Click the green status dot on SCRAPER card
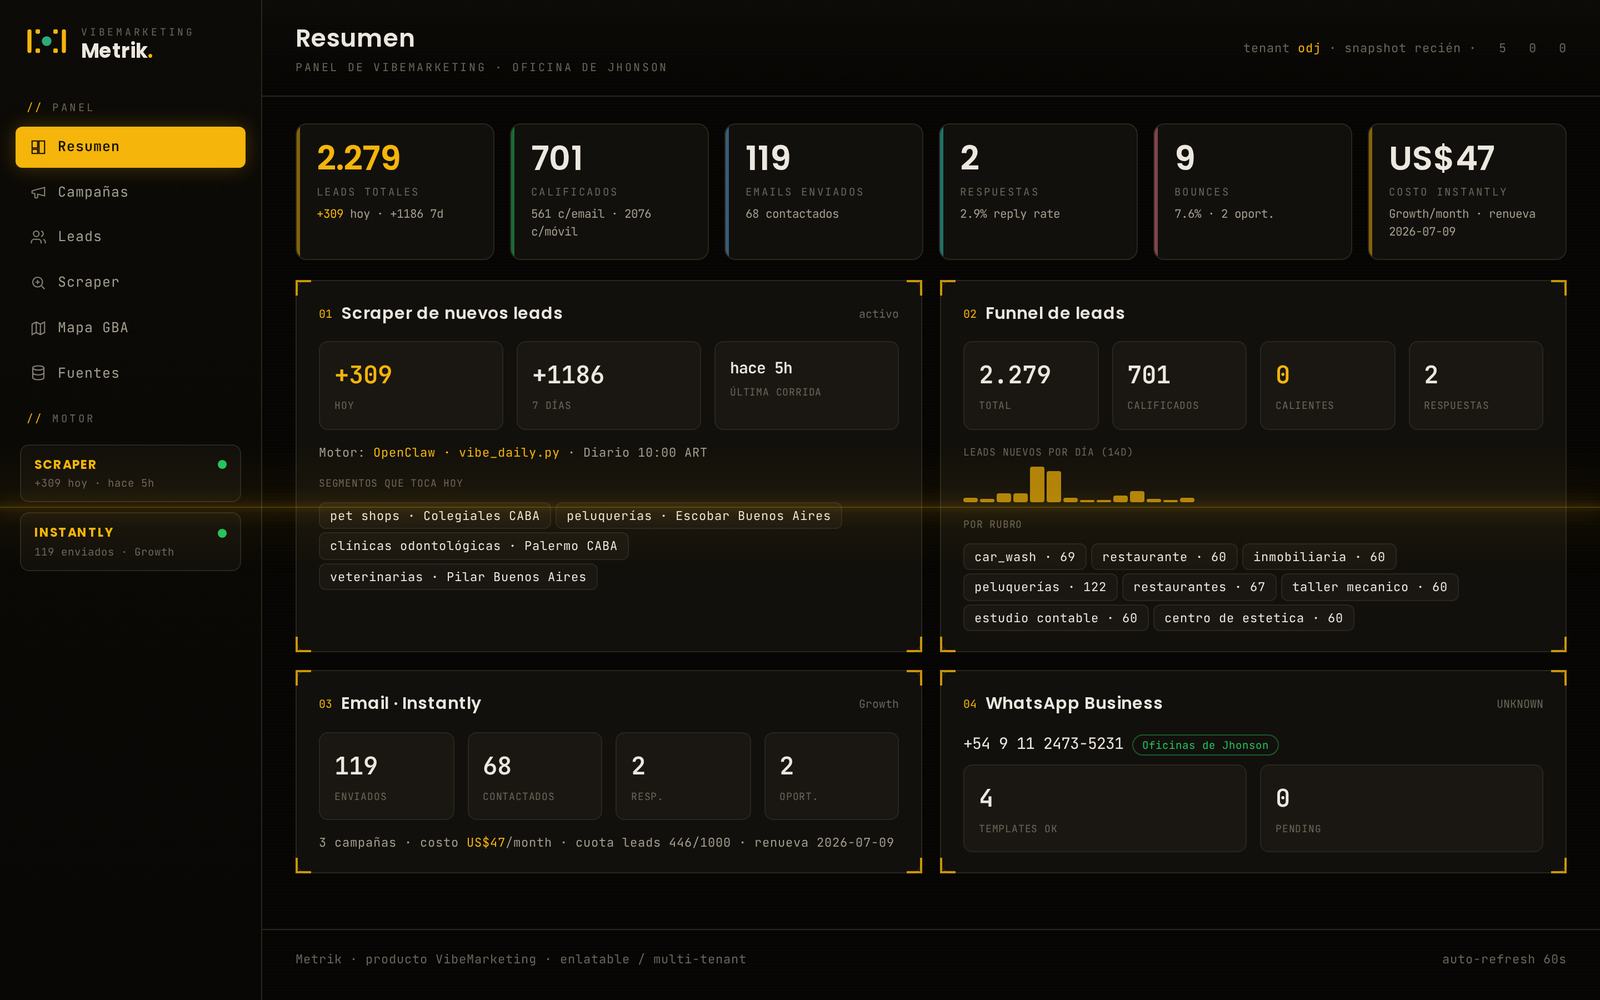The width and height of the screenshot is (1600, 1000). pyautogui.click(x=222, y=464)
